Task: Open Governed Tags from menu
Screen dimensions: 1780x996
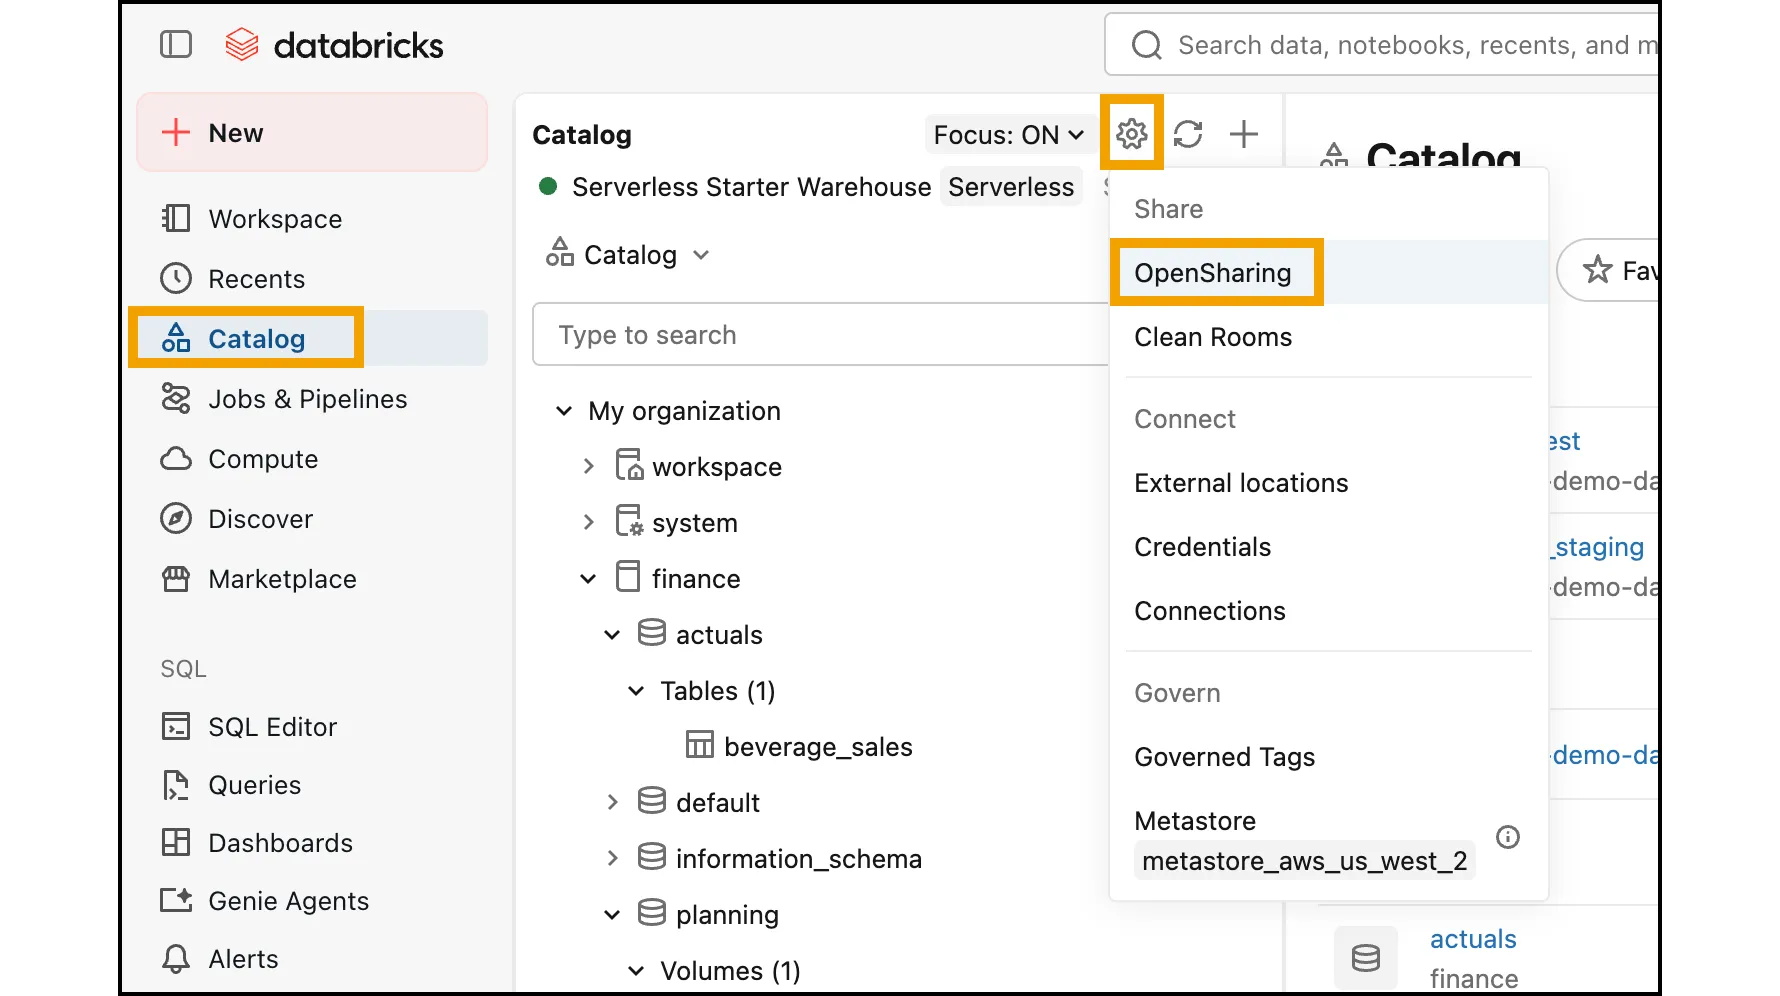Action: click(x=1329, y=757)
